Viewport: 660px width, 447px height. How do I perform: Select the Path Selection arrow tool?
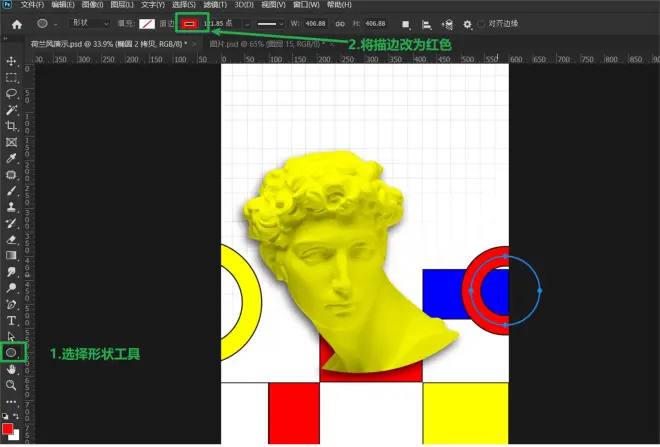(x=11, y=337)
